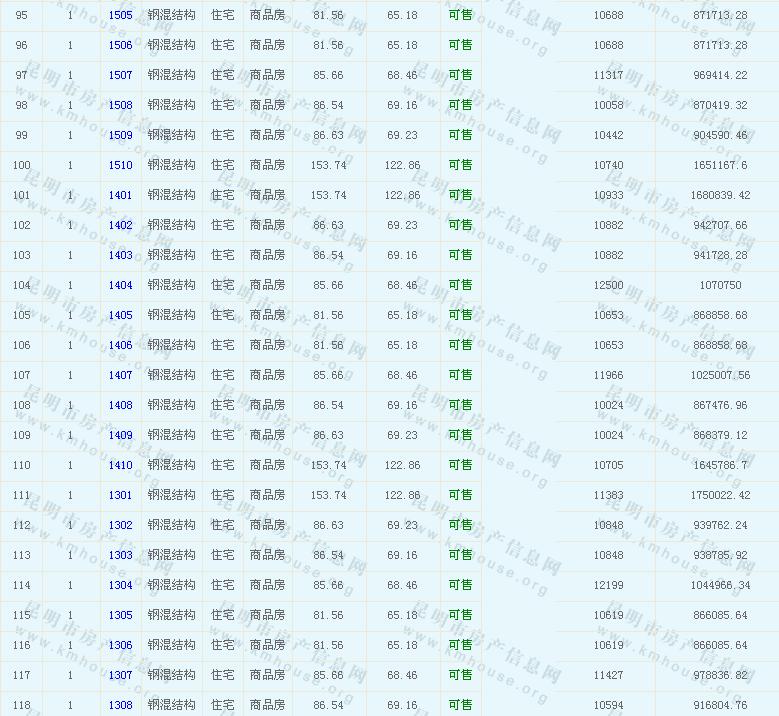
Task: Open room 1308 link
Action: tap(120, 705)
